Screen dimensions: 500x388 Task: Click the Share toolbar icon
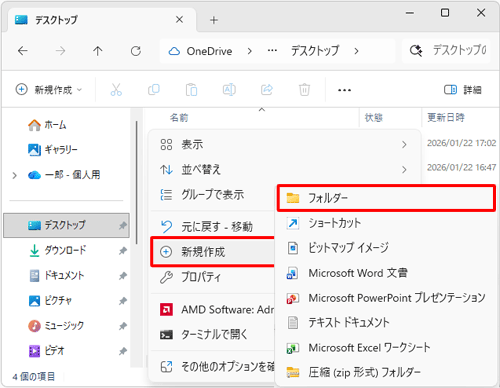coord(267,90)
